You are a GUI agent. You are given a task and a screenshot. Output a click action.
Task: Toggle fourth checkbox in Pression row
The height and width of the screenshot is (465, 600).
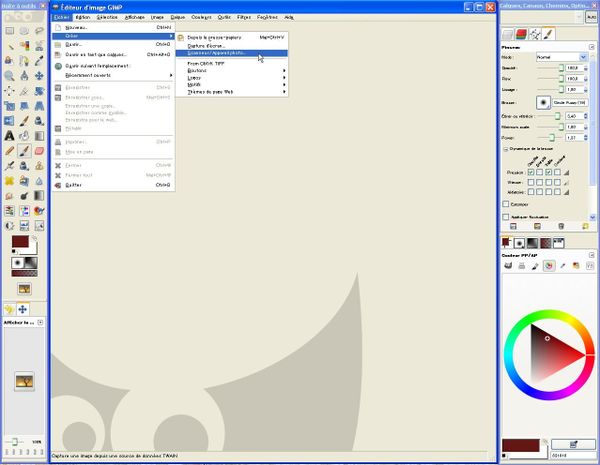pyautogui.click(x=558, y=172)
